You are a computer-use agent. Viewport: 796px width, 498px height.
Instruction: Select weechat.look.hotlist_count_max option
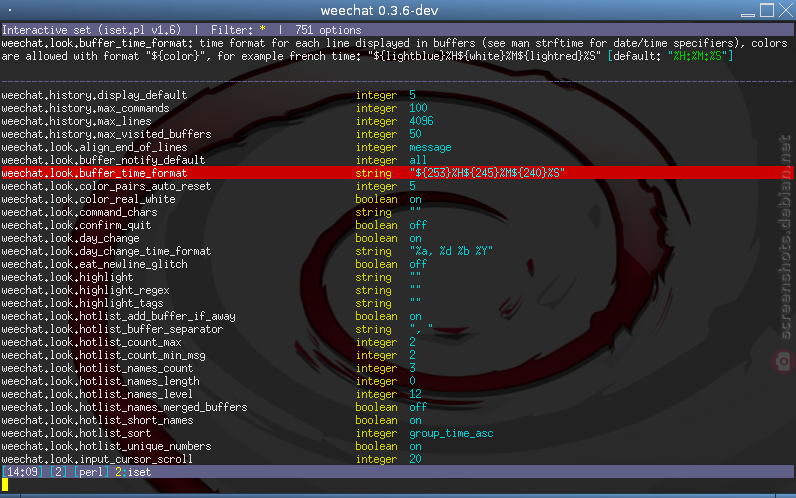[398, 343]
